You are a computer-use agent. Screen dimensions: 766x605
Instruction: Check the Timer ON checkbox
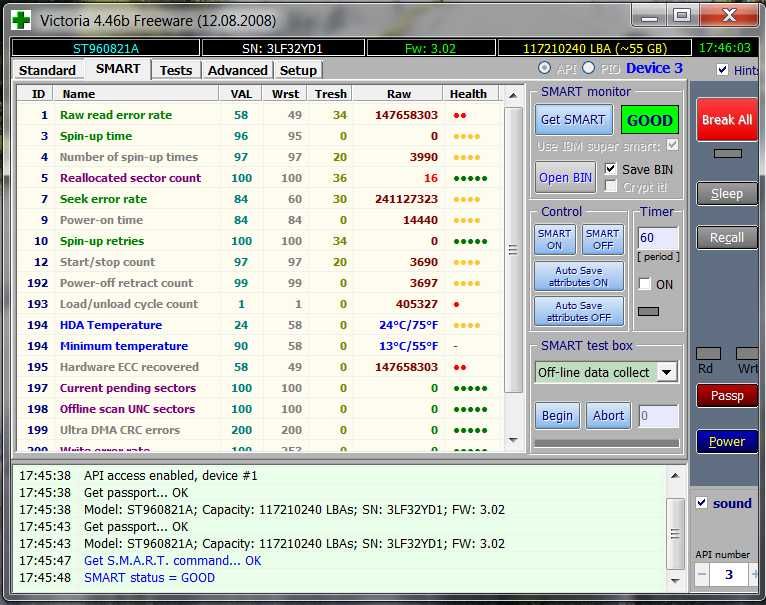tap(645, 284)
